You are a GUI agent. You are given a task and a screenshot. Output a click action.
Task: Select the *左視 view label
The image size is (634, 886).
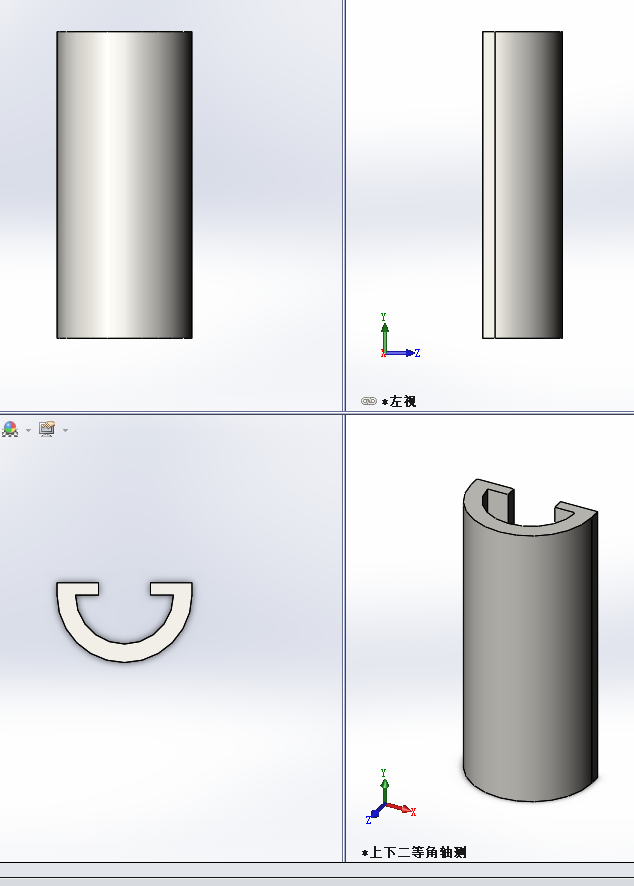tap(399, 401)
